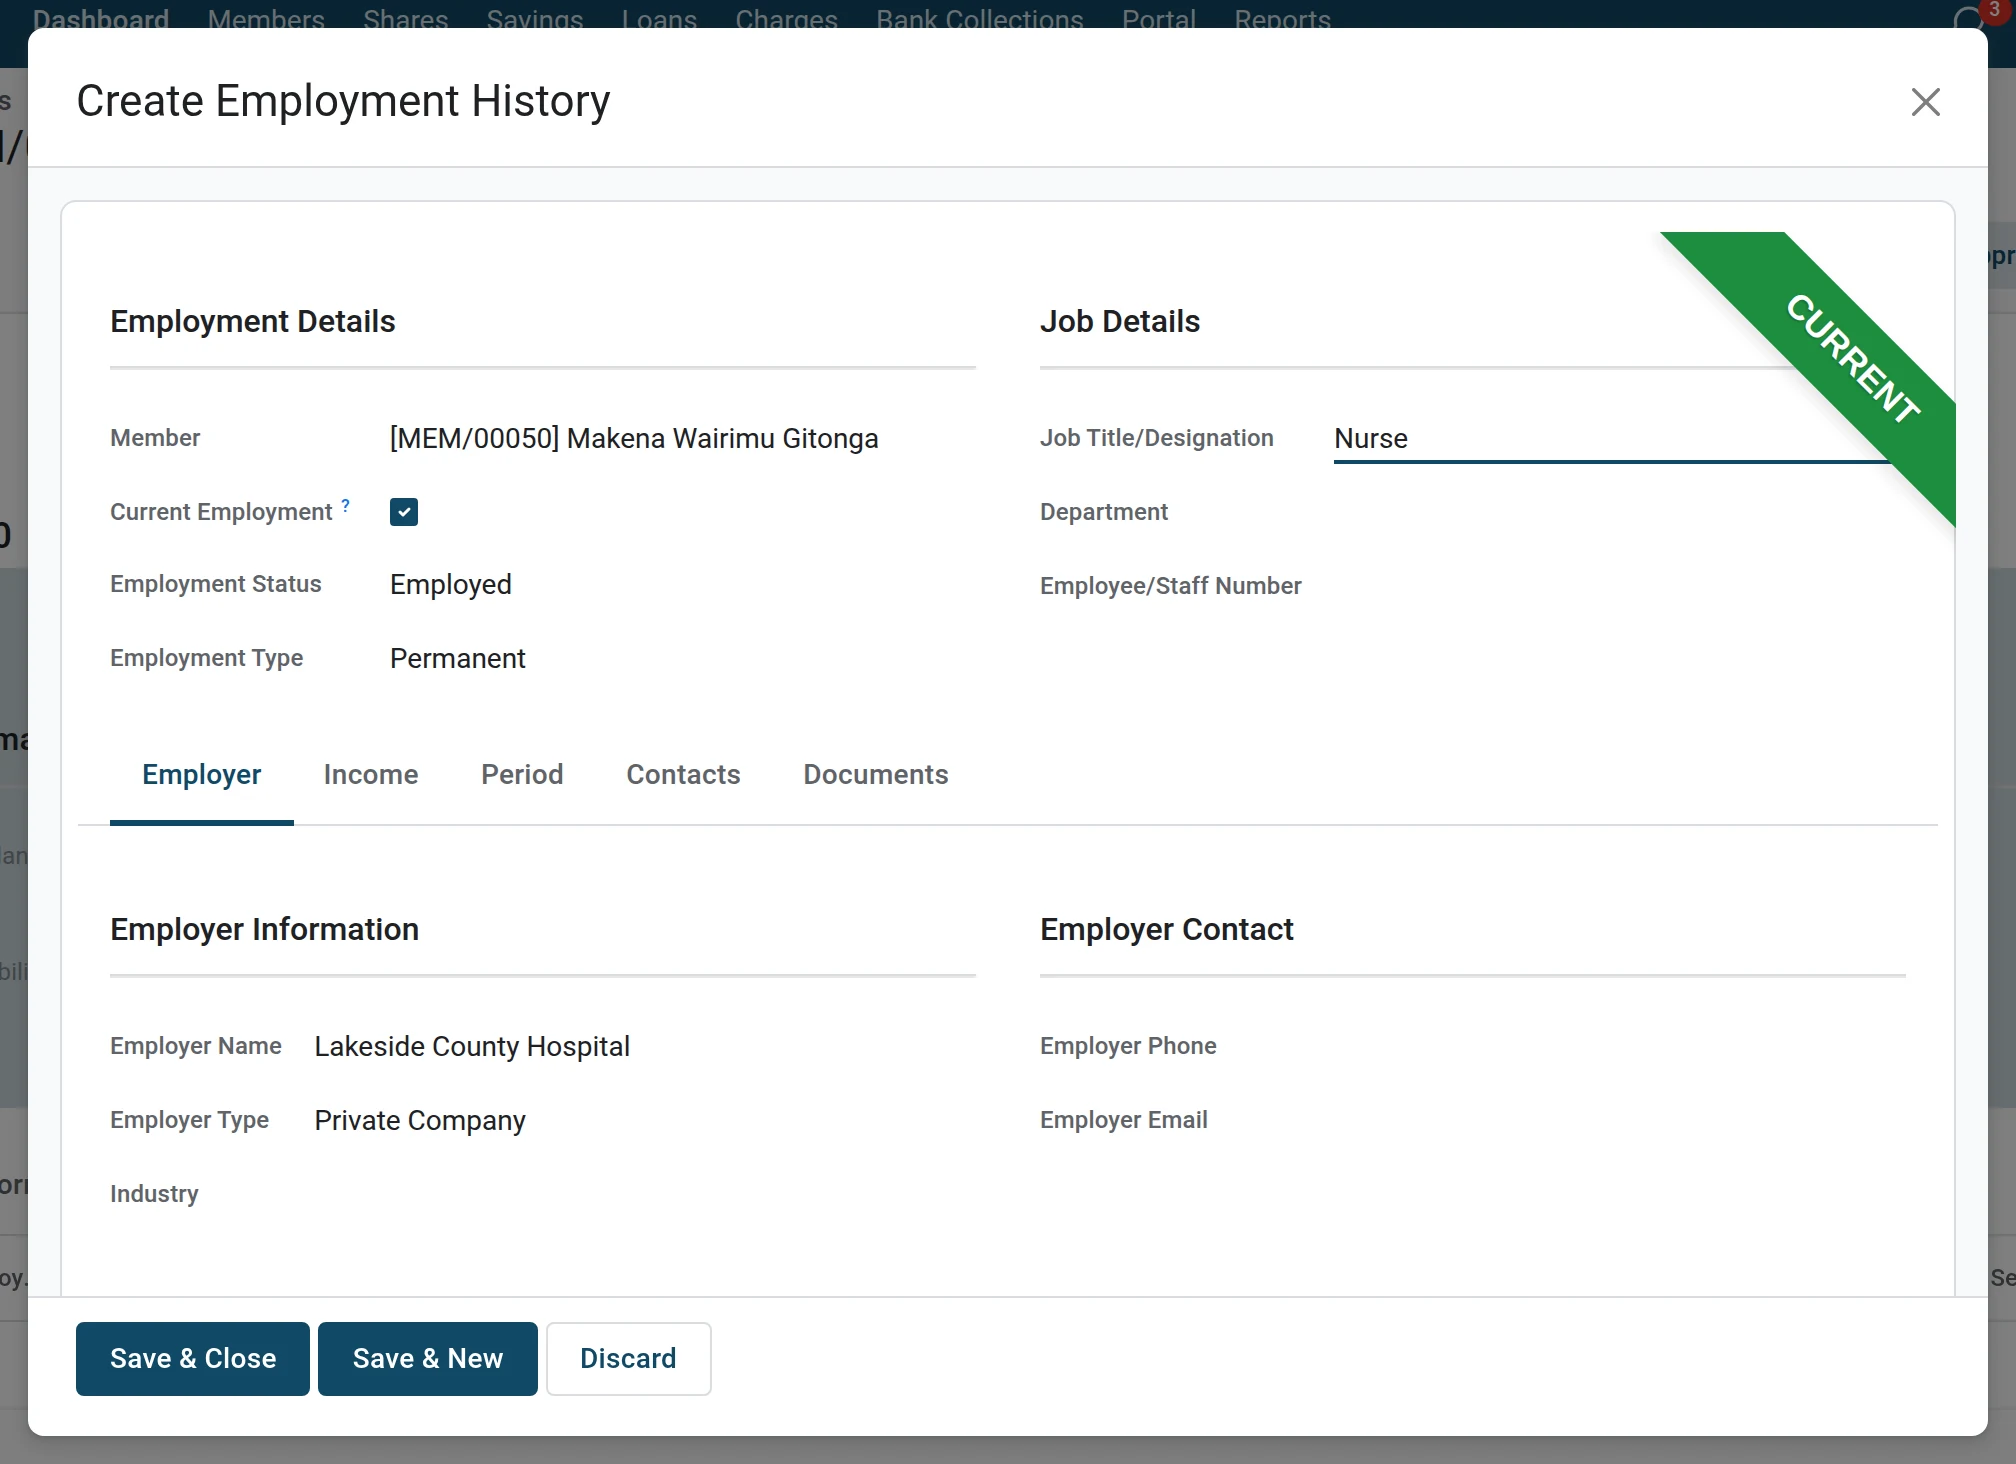Open the Period tab
The image size is (2016, 1464).
click(522, 774)
